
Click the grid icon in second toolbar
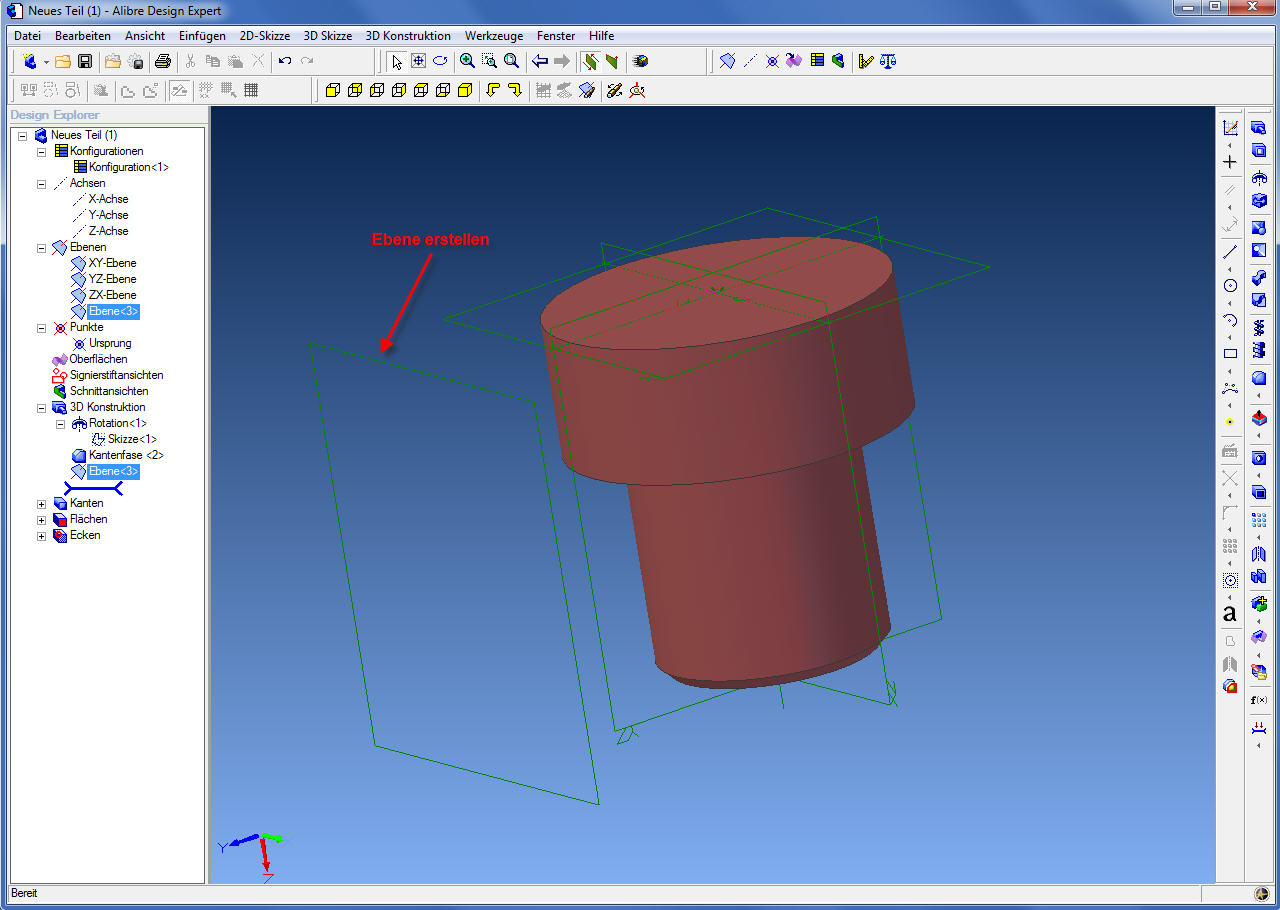click(251, 90)
